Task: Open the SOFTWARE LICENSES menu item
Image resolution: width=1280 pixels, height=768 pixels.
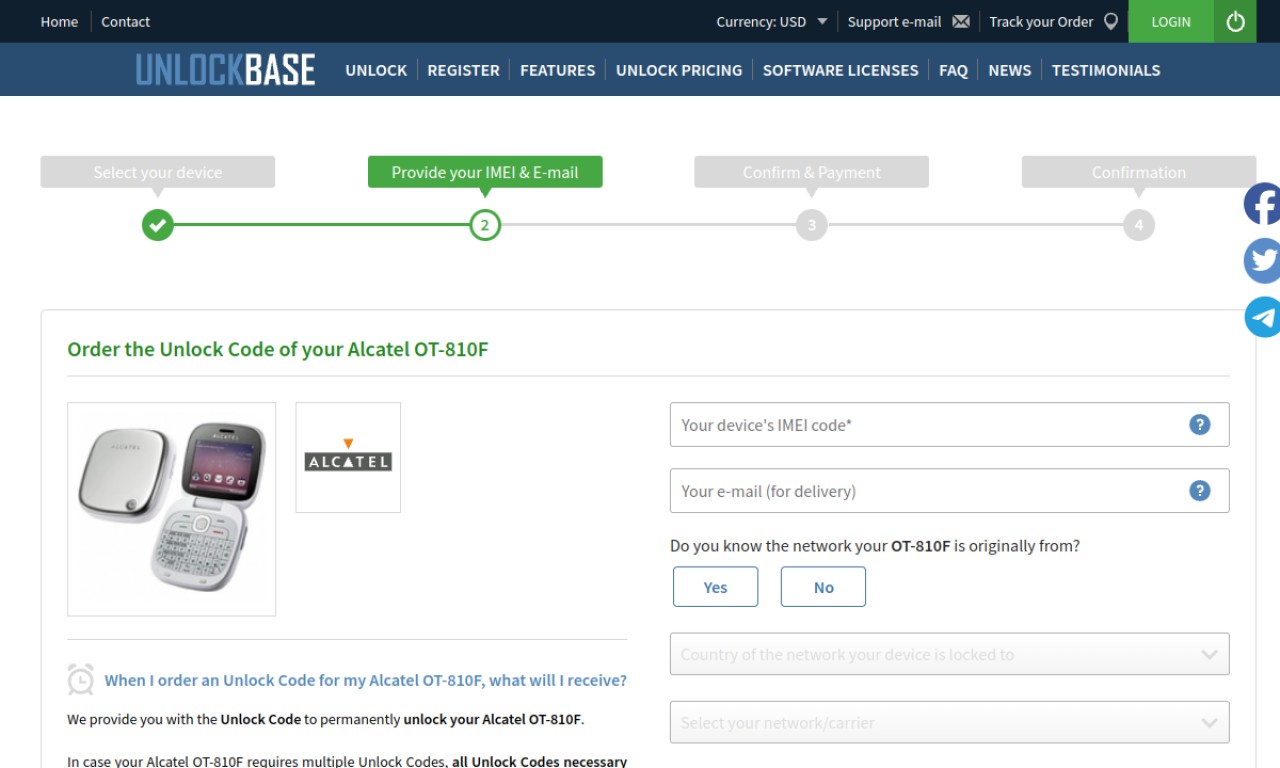Action: (840, 70)
